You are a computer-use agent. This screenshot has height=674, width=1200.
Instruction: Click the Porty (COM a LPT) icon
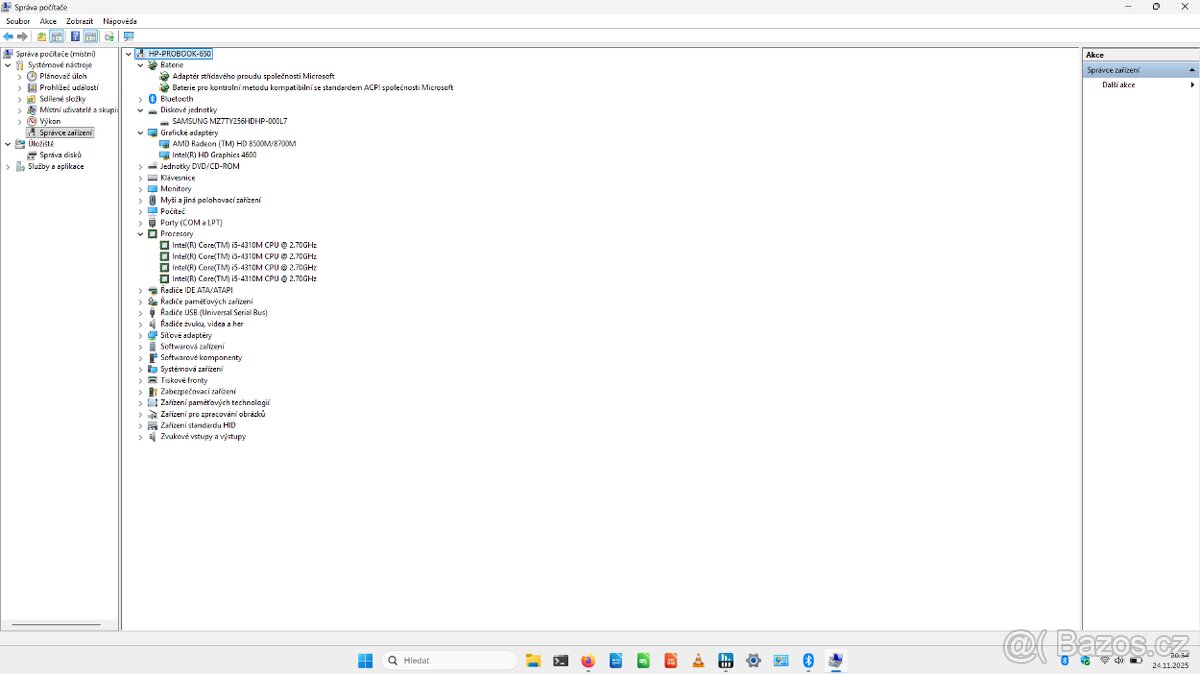tap(152, 222)
